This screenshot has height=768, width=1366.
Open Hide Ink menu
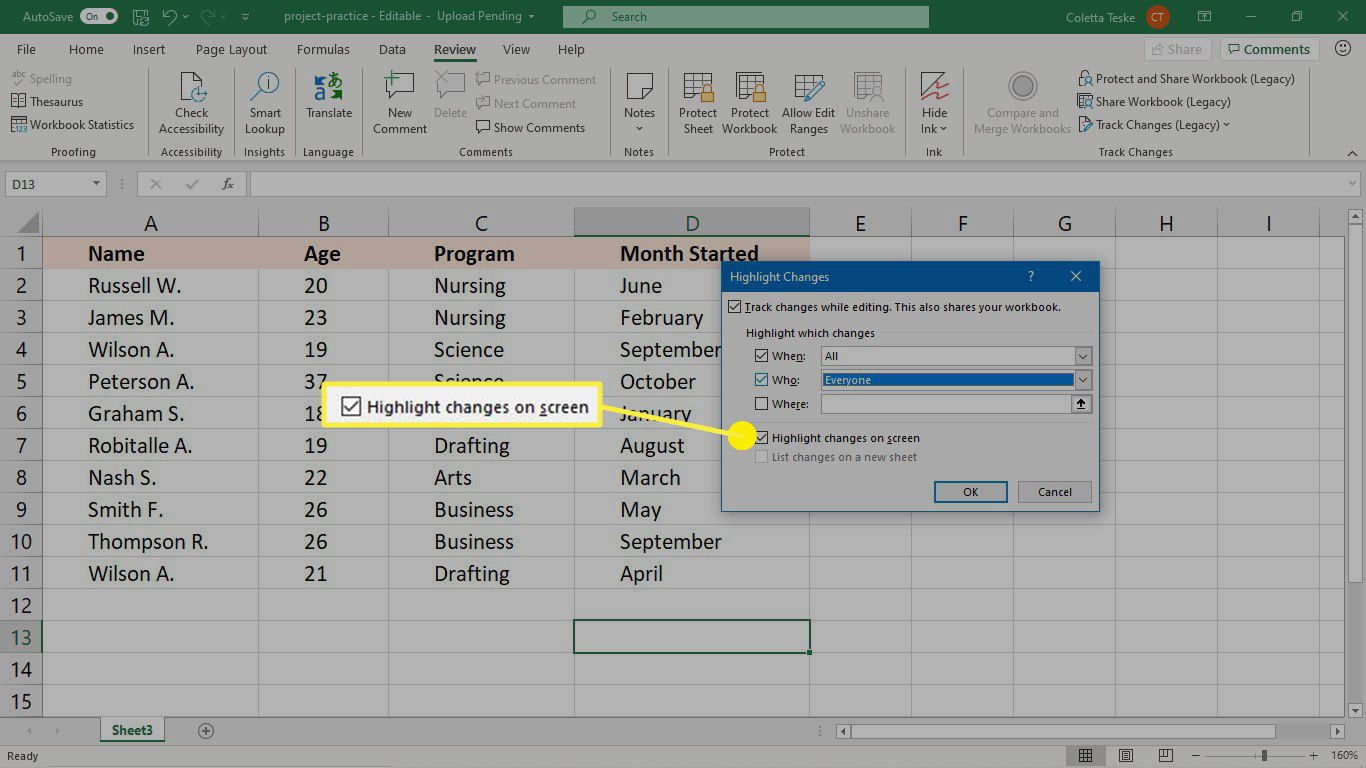(x=934, y=104)
